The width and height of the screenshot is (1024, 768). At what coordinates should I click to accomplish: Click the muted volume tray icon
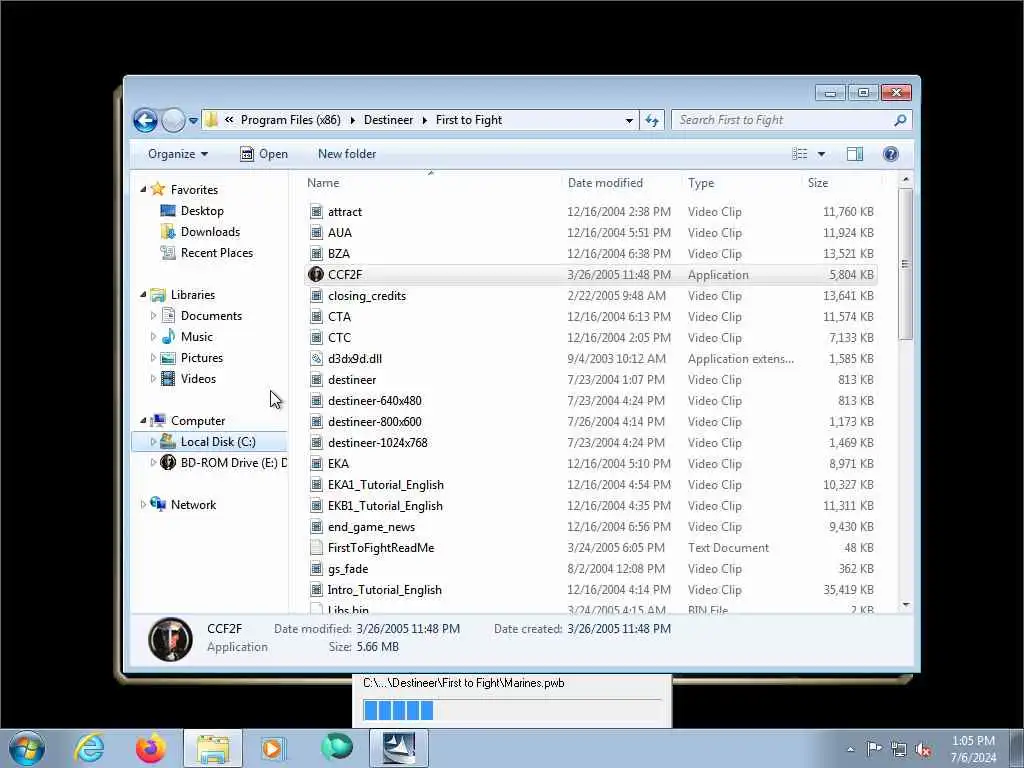click(923, 750)
